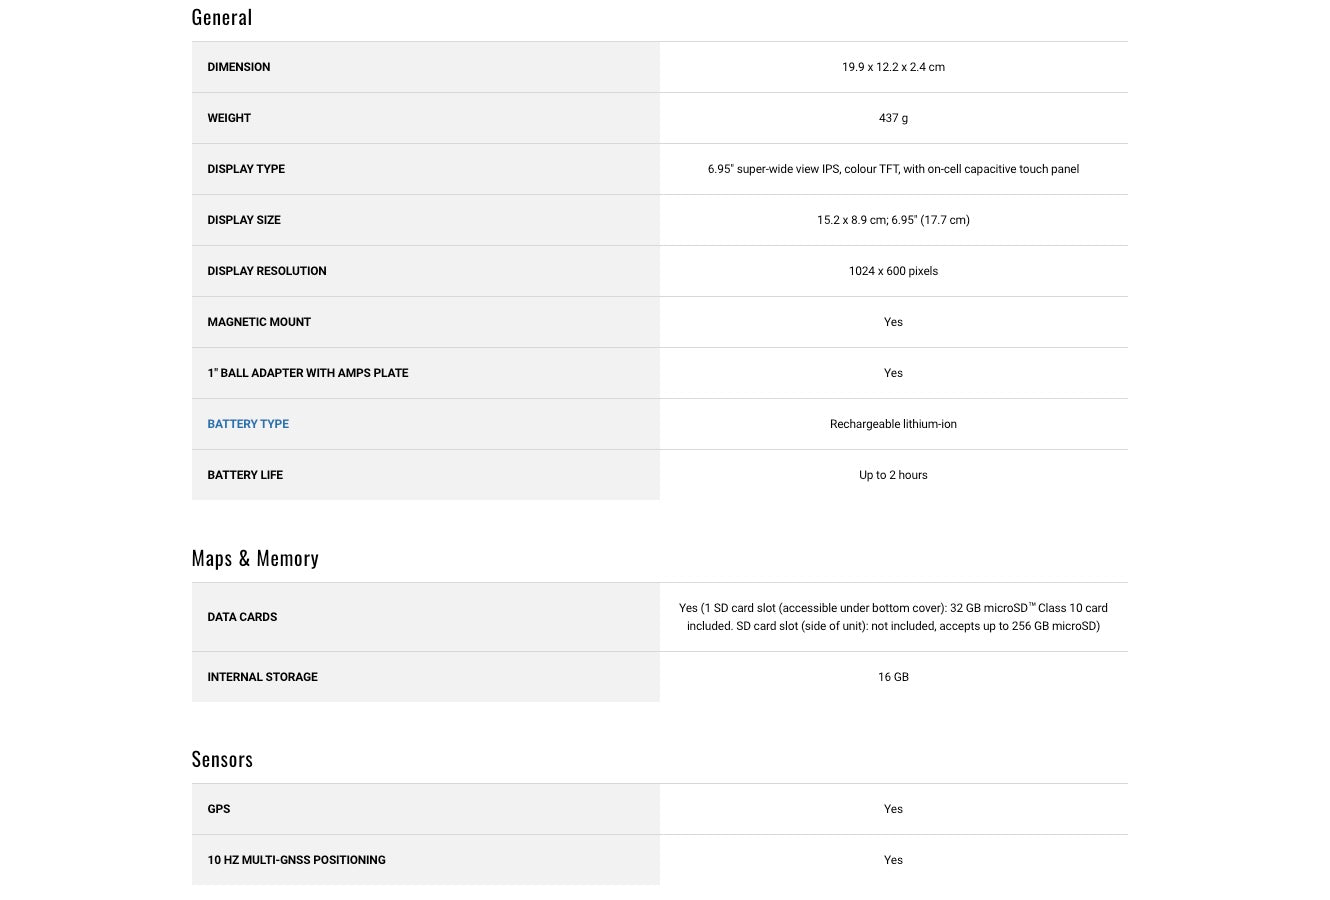Click the 10 Hz Multi-GNSS Positioning label
This screenshot has width=1330, height=900.
click(x=296, y=860)
